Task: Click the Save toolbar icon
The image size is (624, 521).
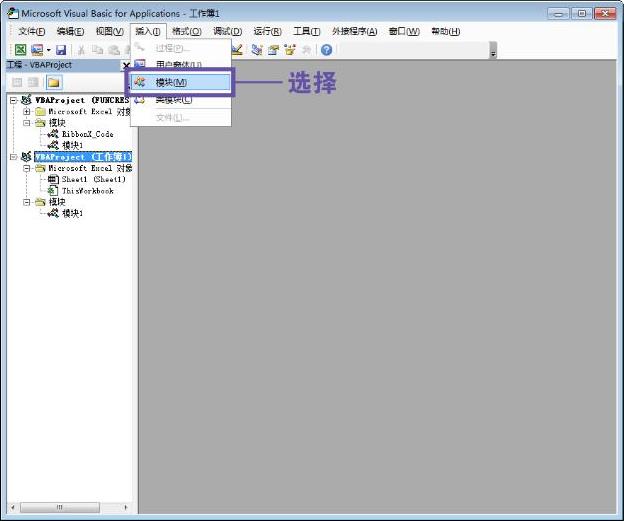Action: click(60, 50)
